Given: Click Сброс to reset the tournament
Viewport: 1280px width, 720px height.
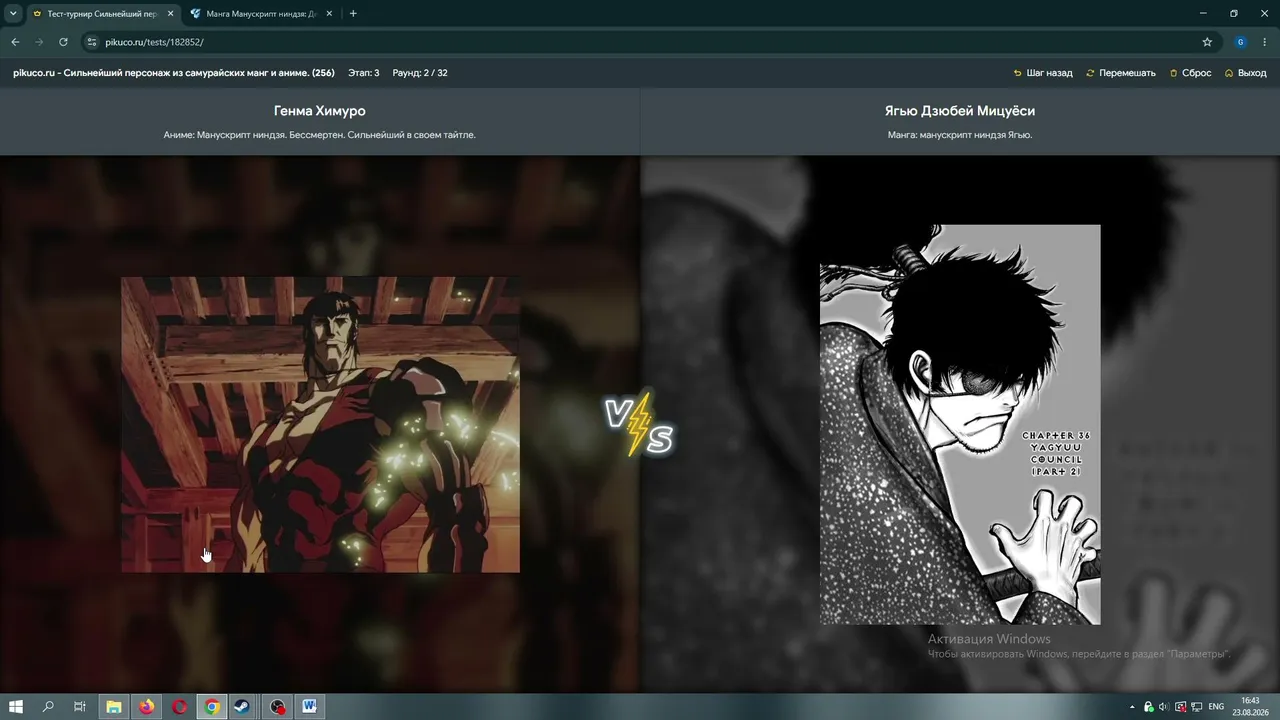Looking at the screenshot, I should pyautogui.click(x=1191, y=73).
